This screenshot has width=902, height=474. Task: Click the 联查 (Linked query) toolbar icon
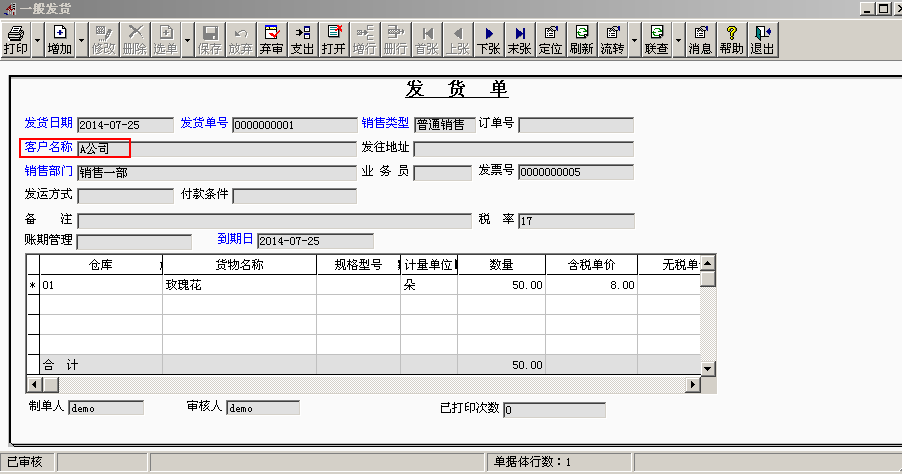tap(656, 40)
